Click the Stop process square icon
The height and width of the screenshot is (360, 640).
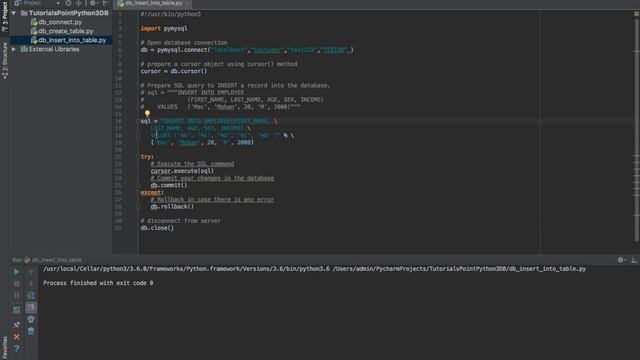(x=16, y=284)
